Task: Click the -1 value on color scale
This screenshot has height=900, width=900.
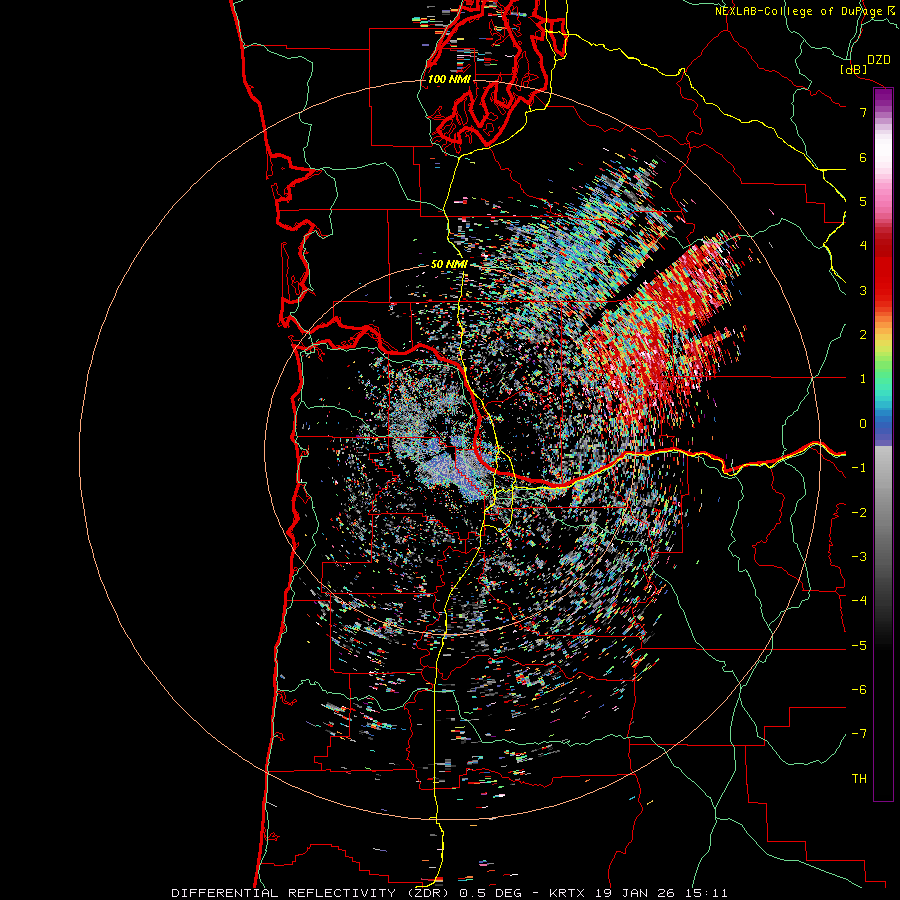Action: pyautogui.click(x=859, y=468)
